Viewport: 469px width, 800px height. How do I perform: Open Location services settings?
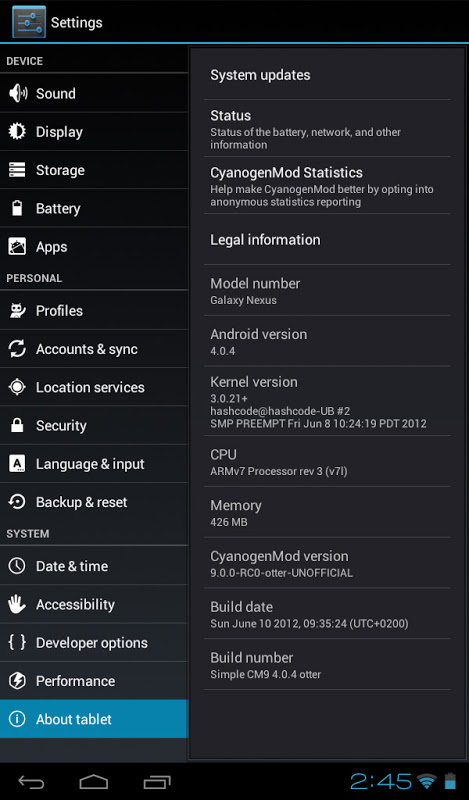(x=94, y=387)
